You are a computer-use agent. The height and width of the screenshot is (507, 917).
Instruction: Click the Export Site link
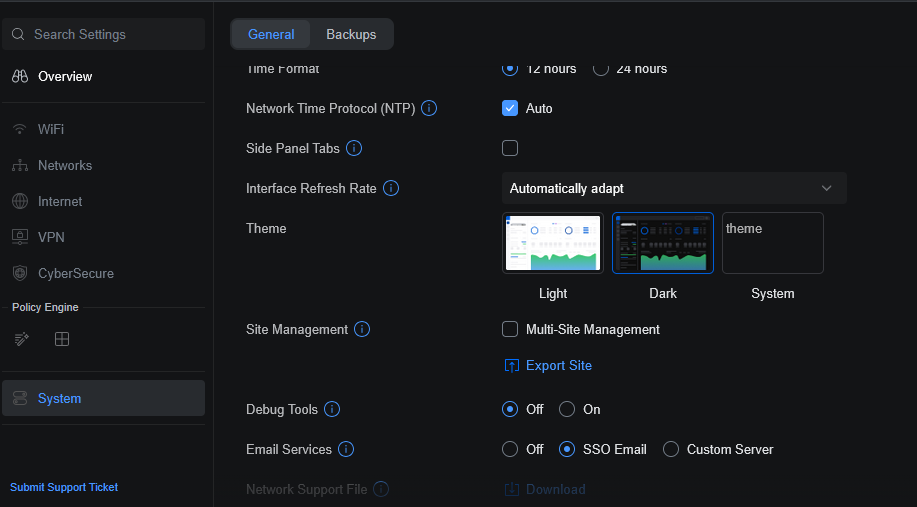point(558,365)
